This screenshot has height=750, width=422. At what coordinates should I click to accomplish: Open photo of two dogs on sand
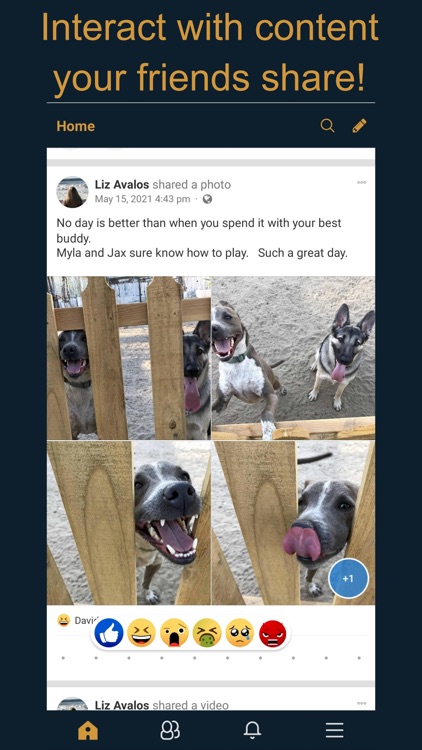click(293, 358)
